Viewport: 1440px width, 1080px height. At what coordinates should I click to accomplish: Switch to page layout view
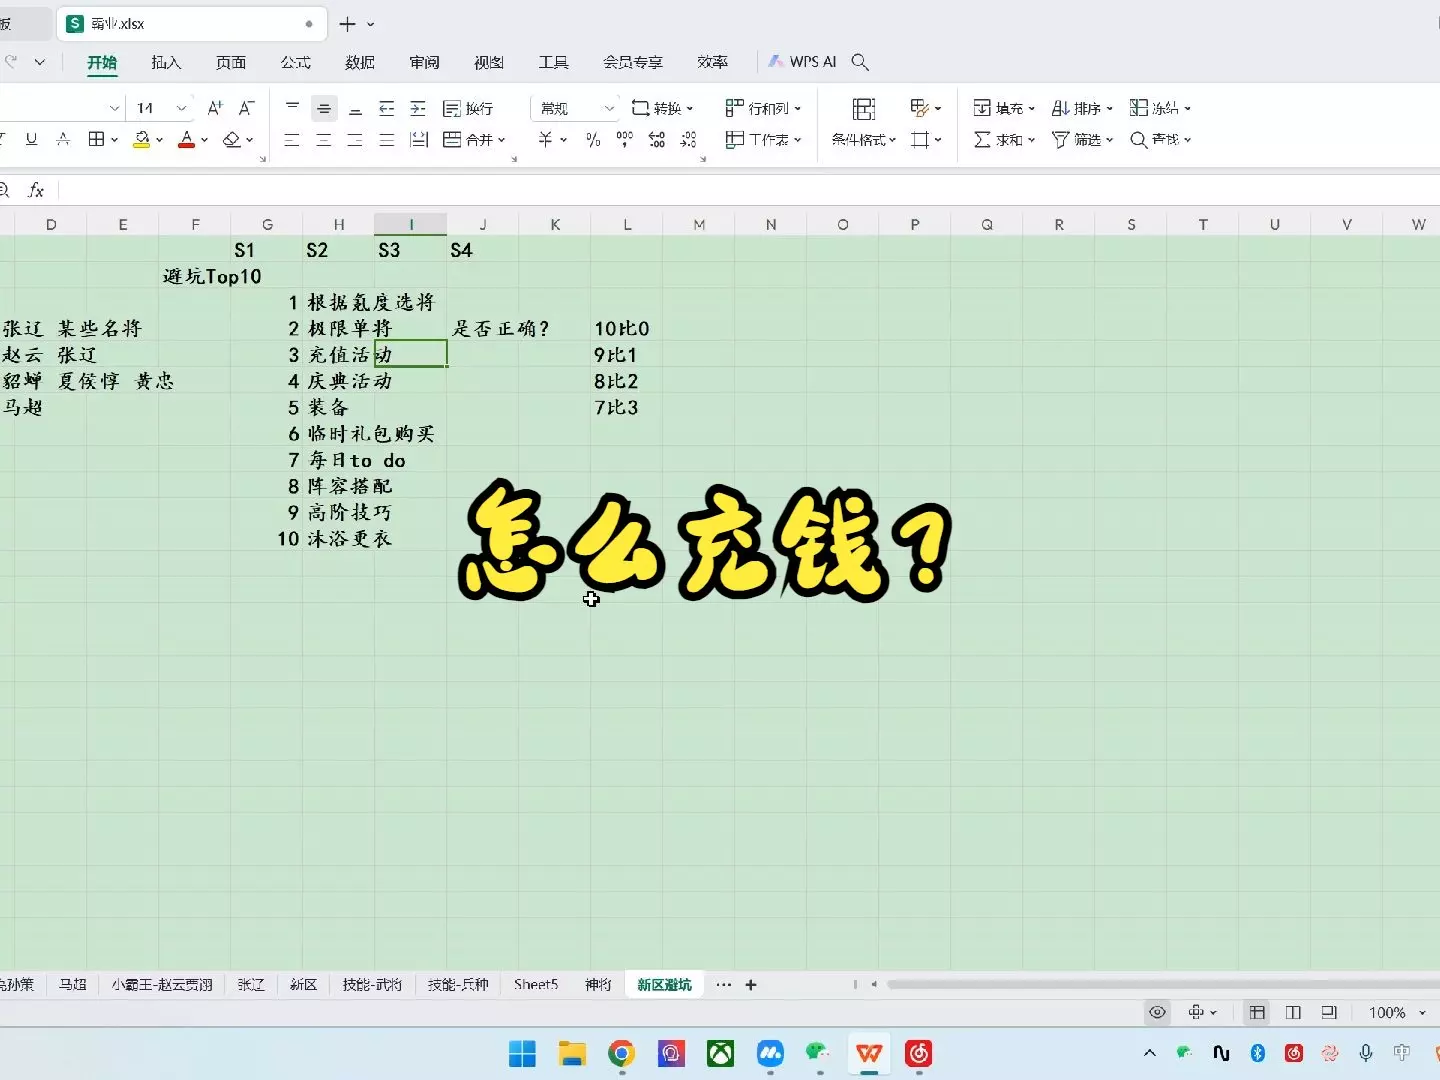coord(1293,1012)
